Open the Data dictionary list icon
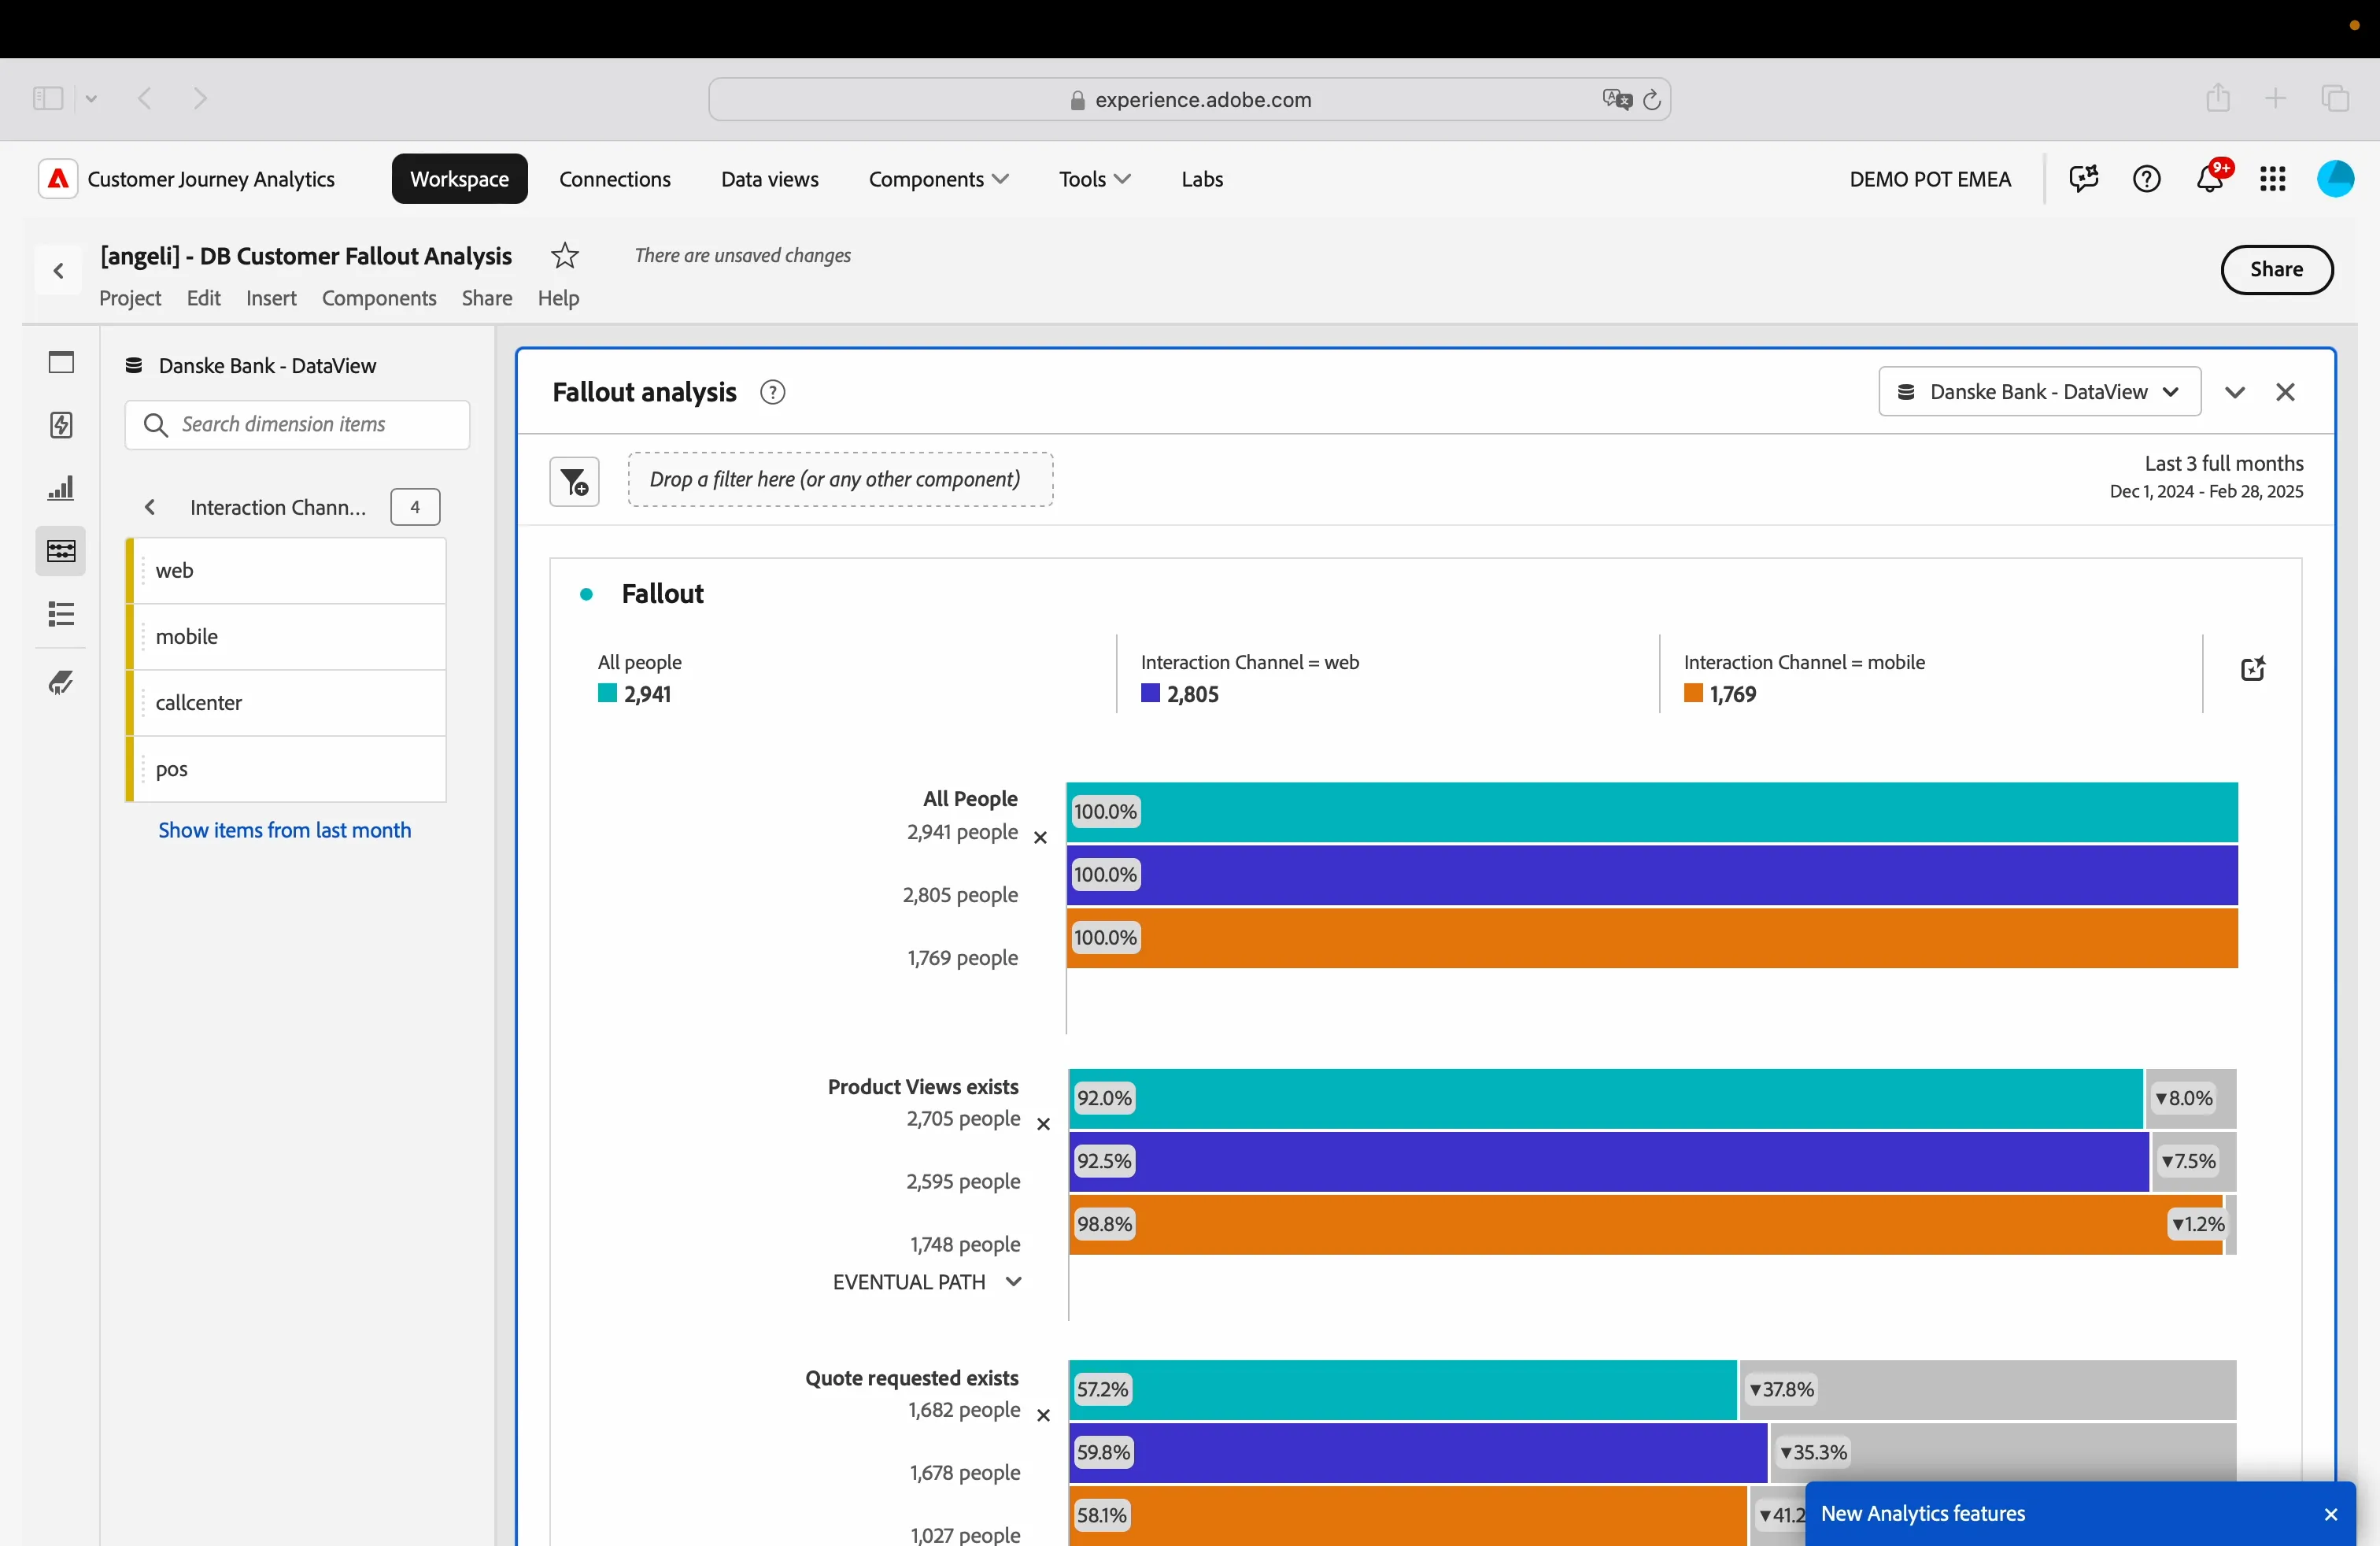This screenshot has width=2380, height=1546. click(x=61, y=614)
